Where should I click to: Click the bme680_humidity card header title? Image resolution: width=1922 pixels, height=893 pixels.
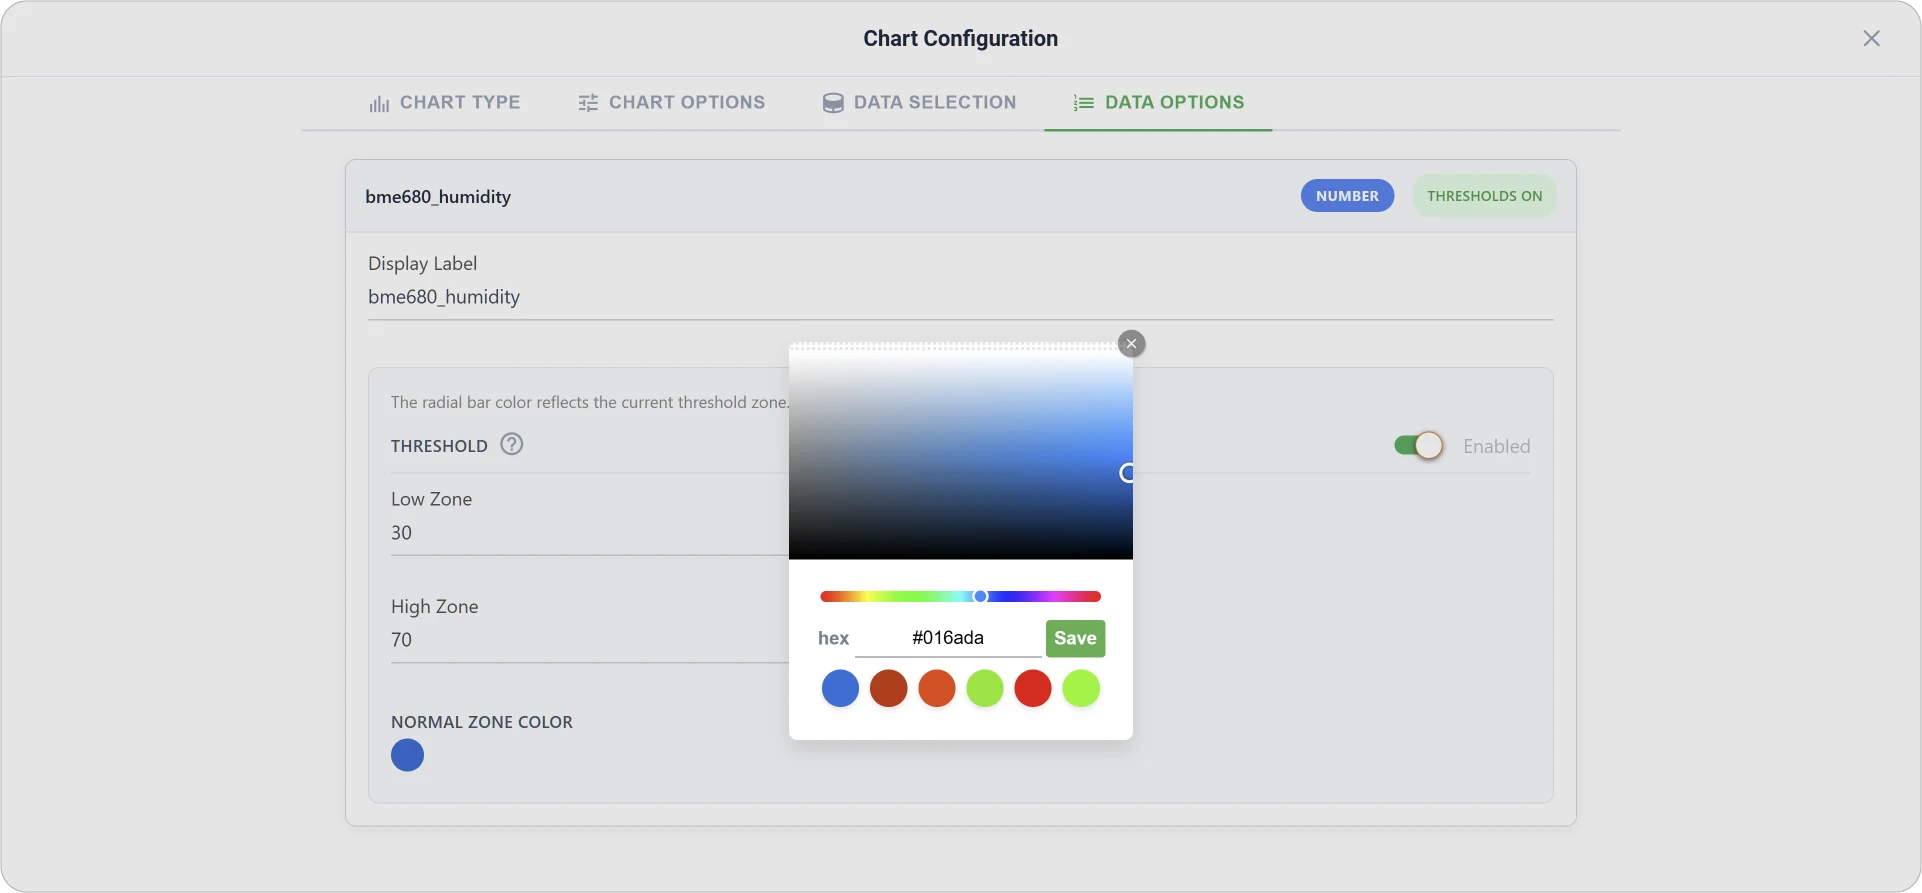click(x=438, y=197)
